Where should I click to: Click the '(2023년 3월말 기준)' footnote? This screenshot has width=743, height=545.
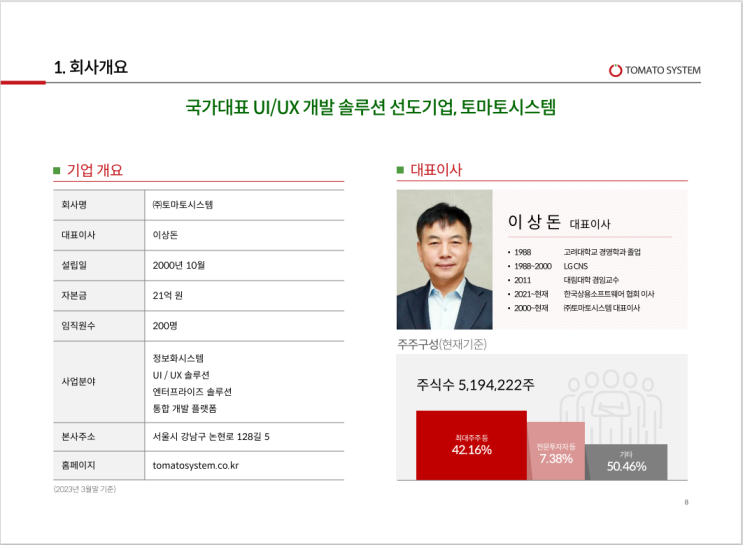pos(85,489)
